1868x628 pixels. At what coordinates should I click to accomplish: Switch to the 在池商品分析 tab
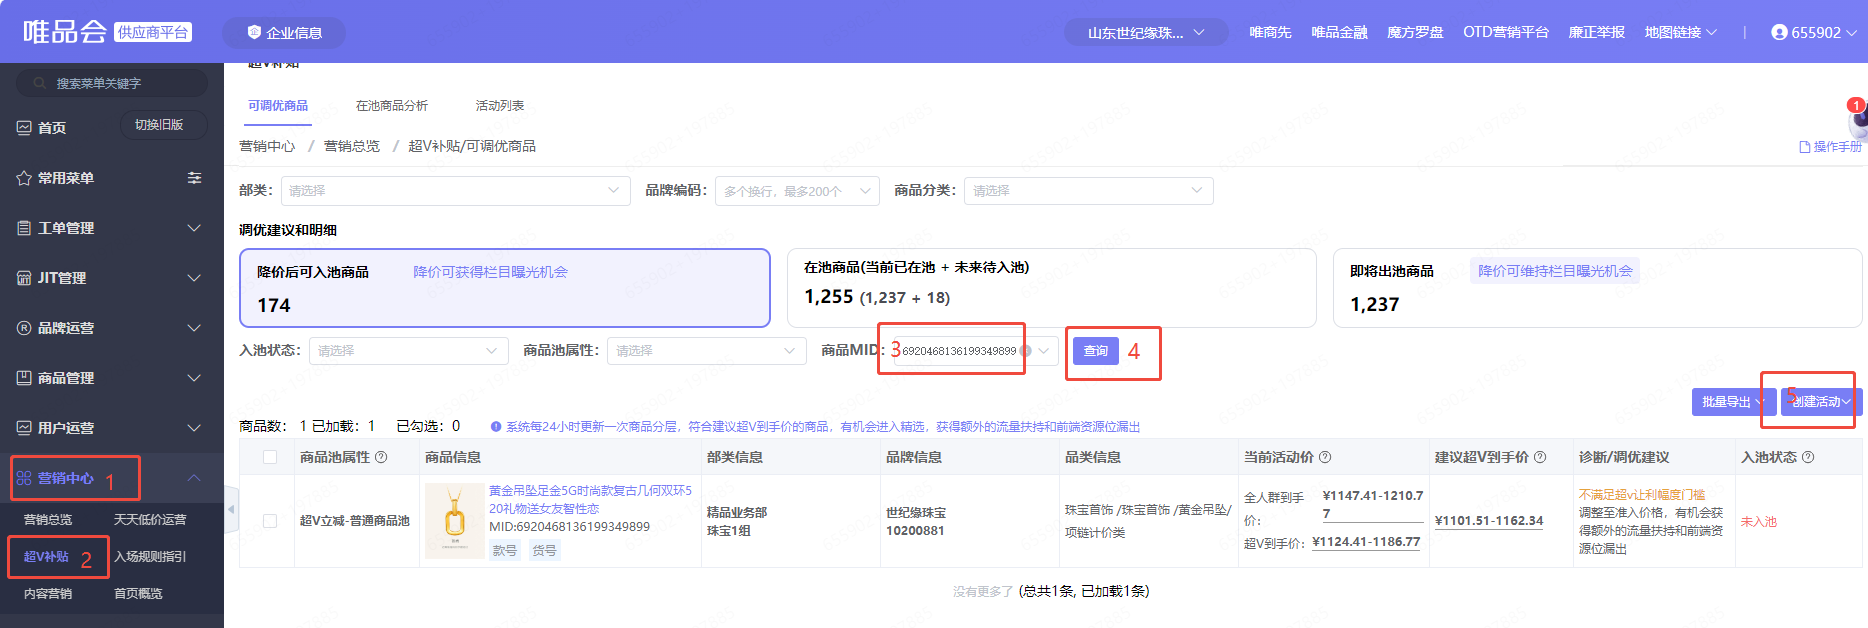click(391, 106)
